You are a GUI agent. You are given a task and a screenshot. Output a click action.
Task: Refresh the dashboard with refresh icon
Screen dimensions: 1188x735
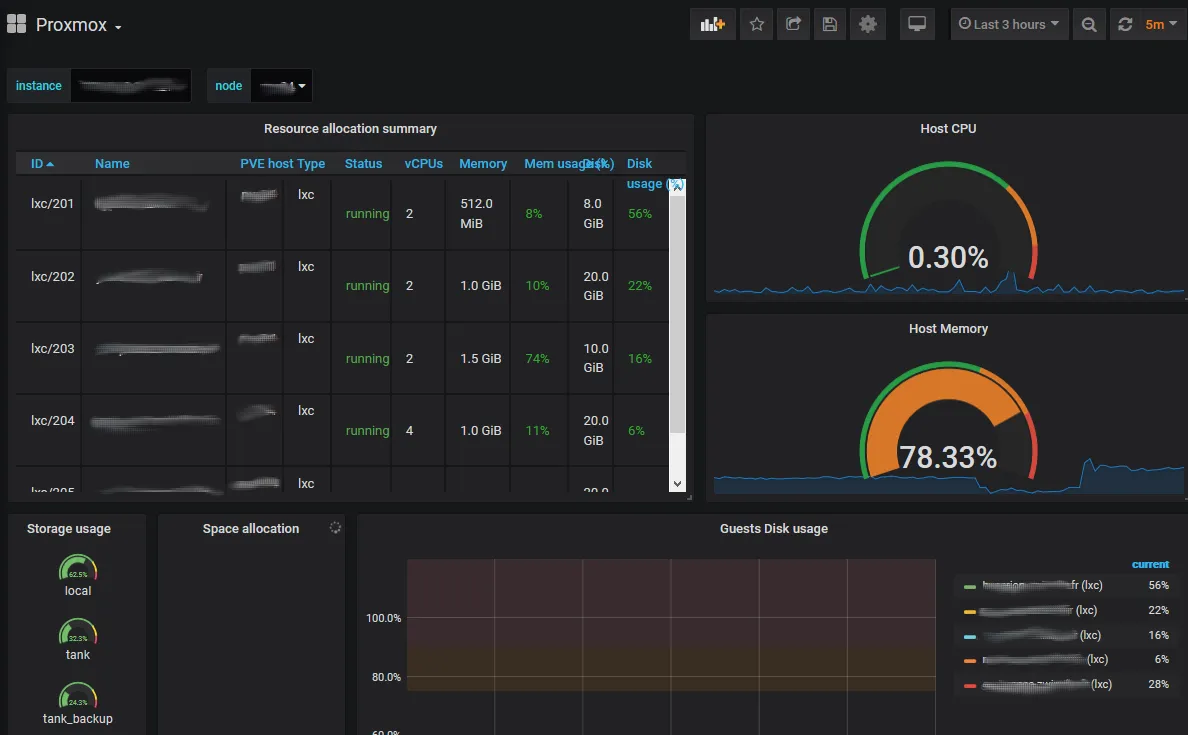[1128, 24]
